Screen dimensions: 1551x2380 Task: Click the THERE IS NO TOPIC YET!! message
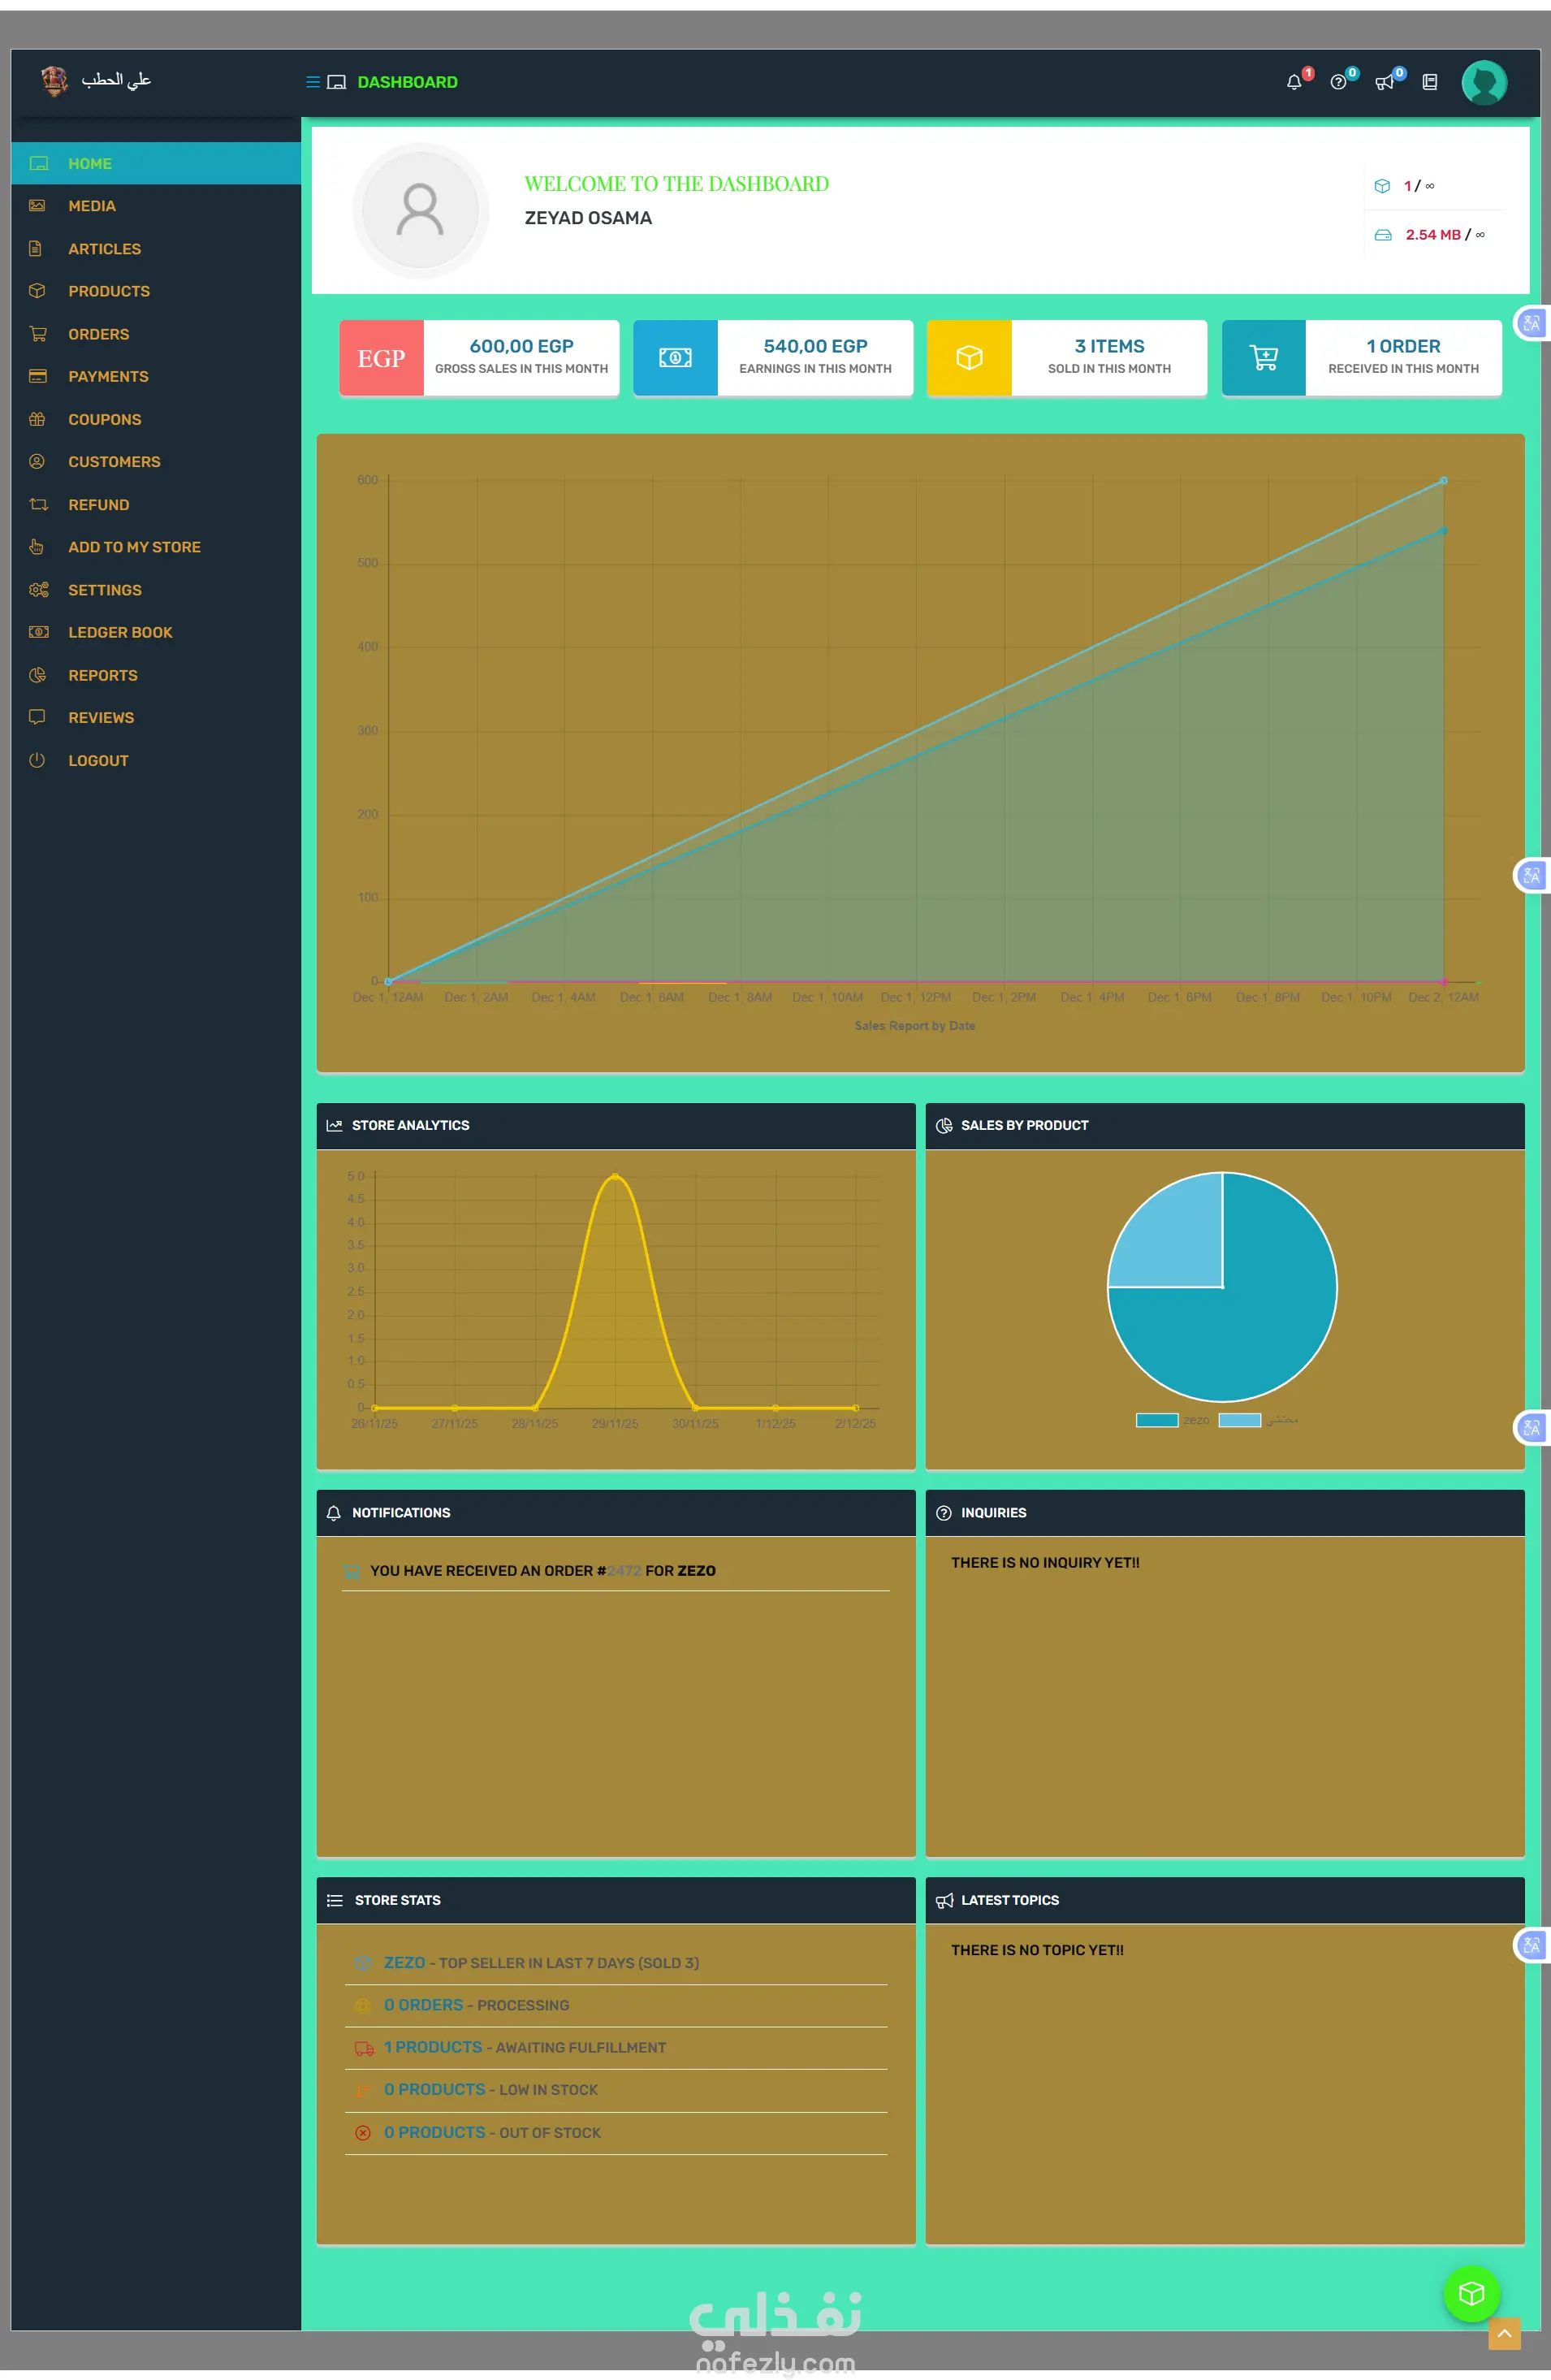coord(1037,1950)
